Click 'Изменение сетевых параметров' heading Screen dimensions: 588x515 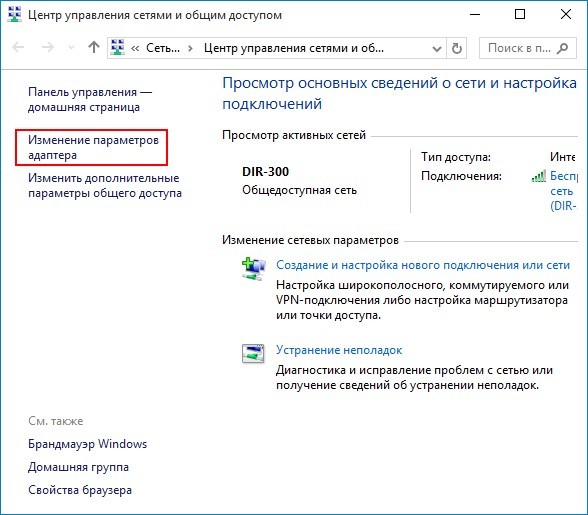point(310,240)
